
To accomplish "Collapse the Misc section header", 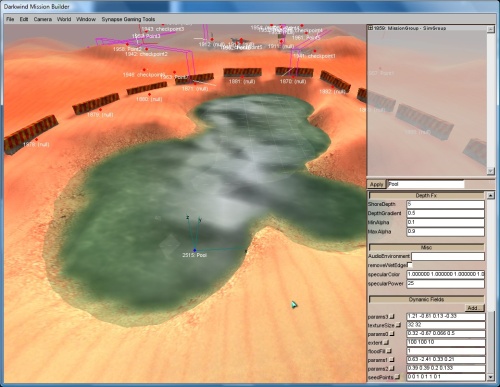I will tap(426, 247).
